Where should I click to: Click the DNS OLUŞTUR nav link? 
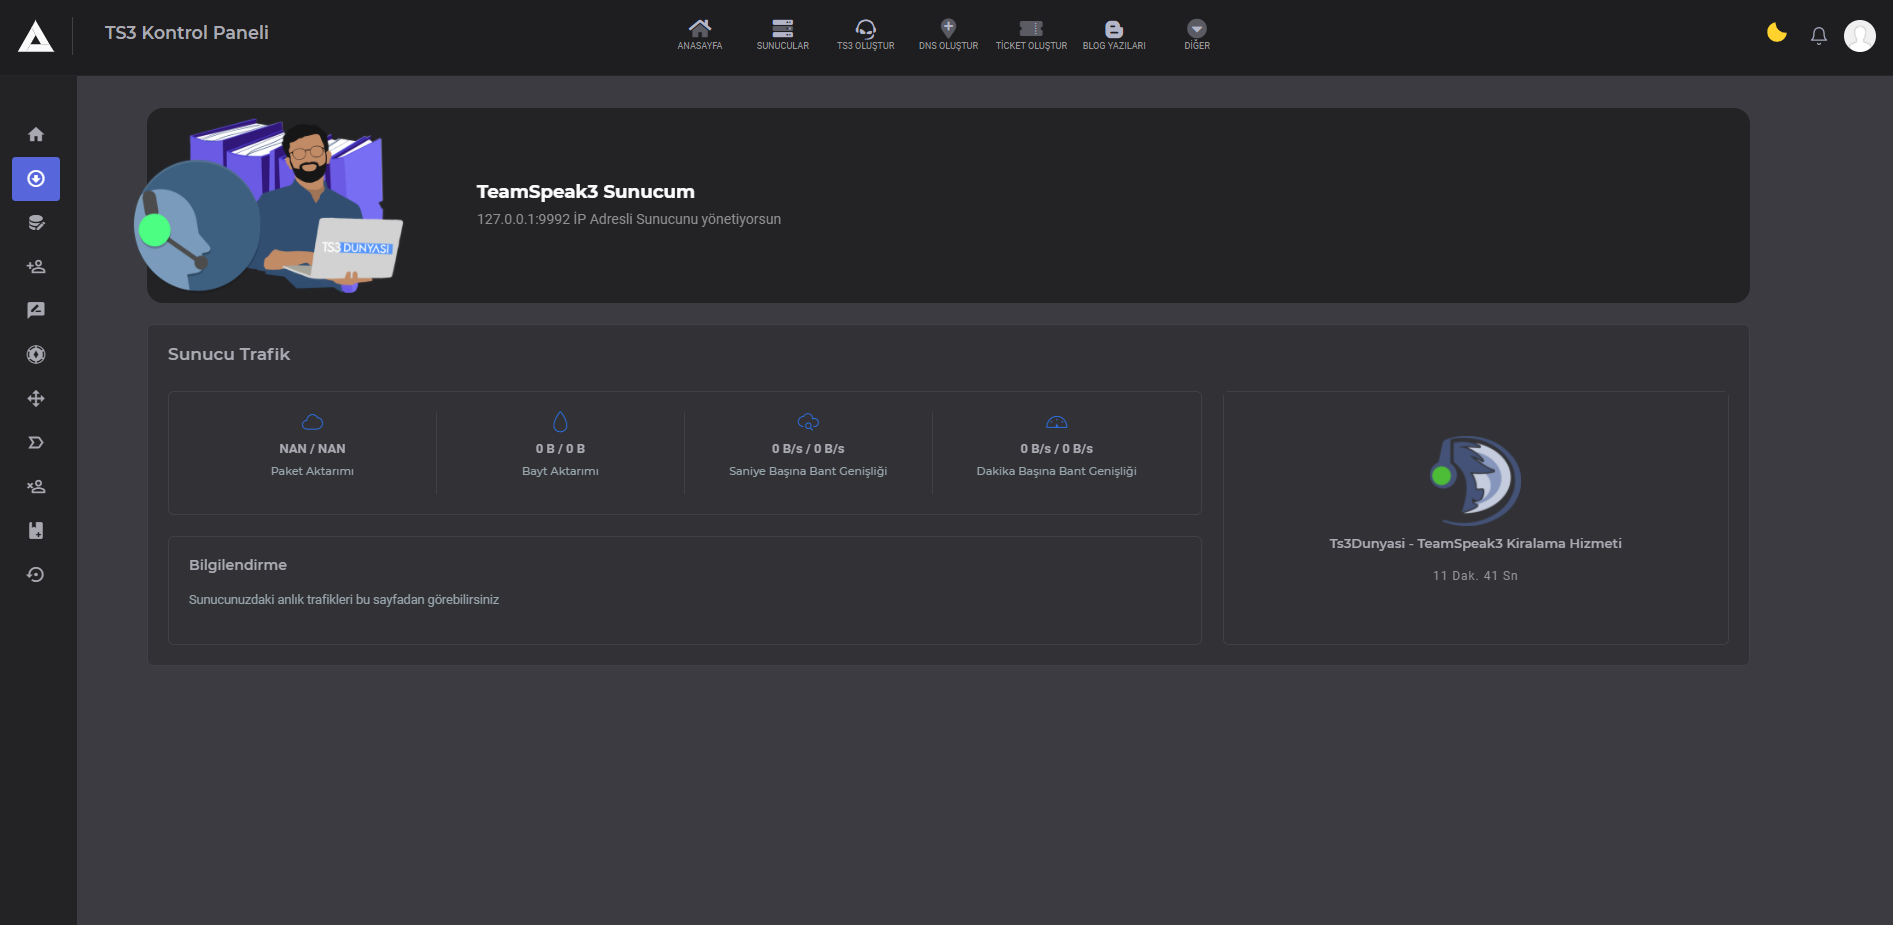[x=948, y=34]
